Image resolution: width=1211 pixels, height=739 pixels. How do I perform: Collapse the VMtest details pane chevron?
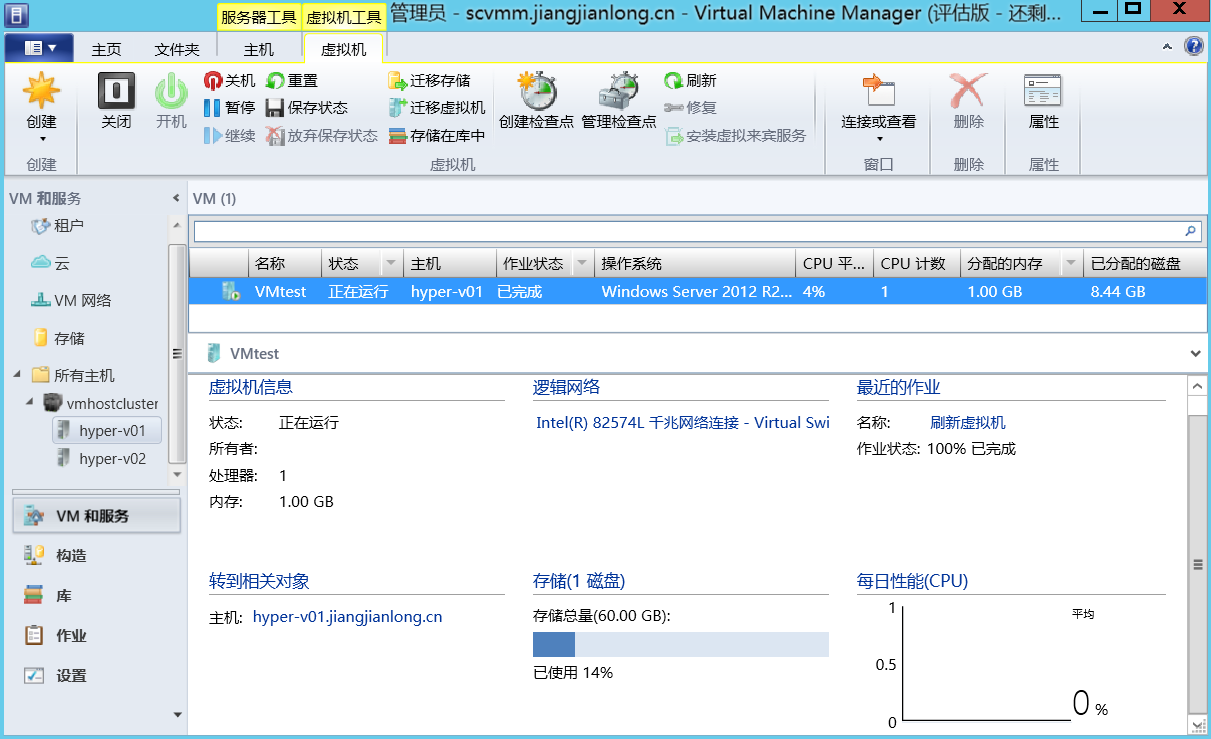(x=1196, y=354)
